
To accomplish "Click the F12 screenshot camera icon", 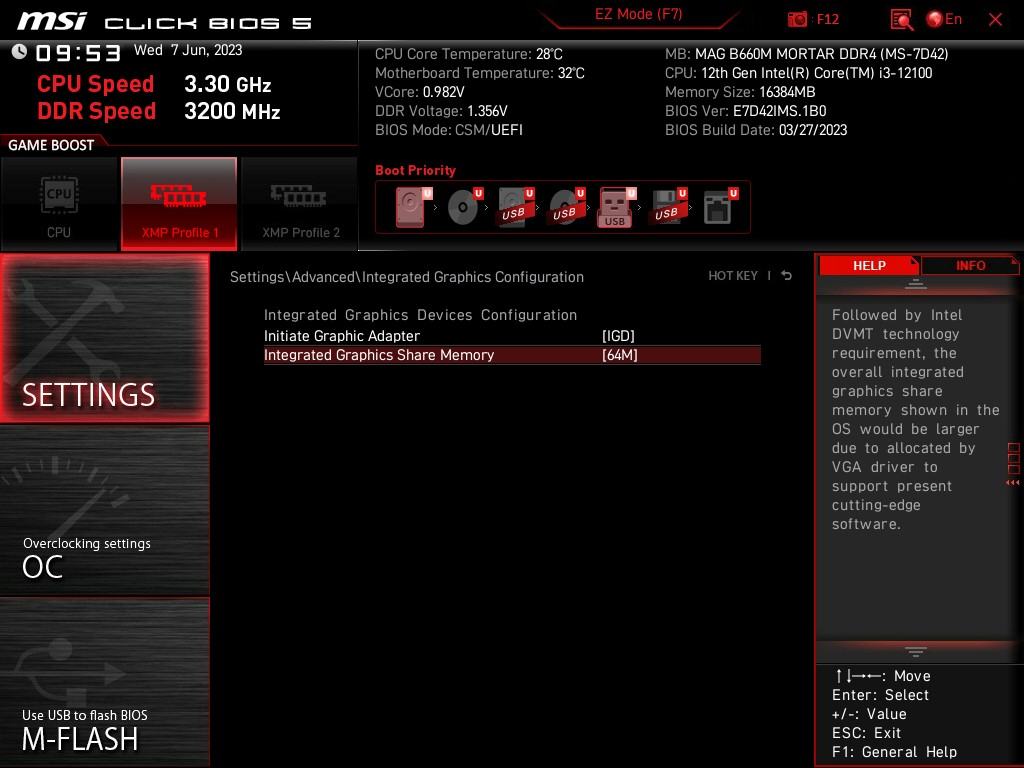I will [x=797, y=19].
